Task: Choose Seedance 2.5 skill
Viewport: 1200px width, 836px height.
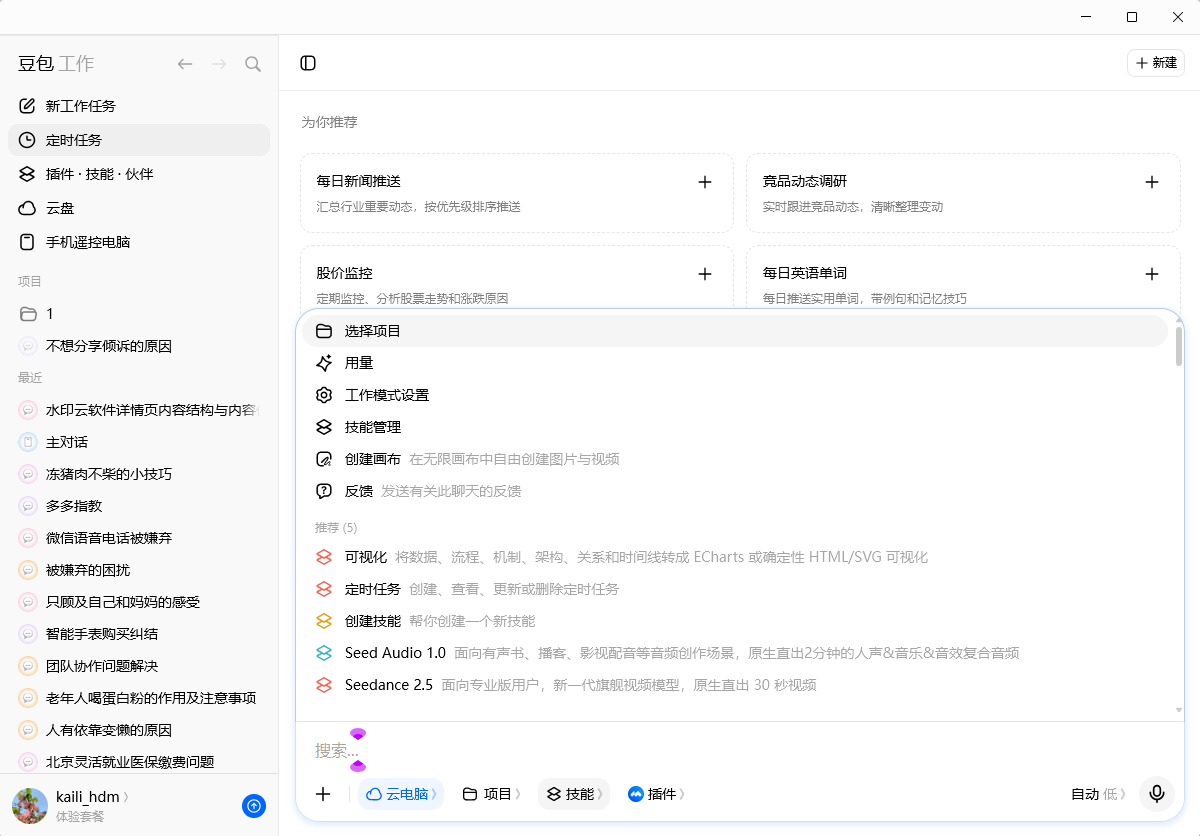Action: [735, 685]
